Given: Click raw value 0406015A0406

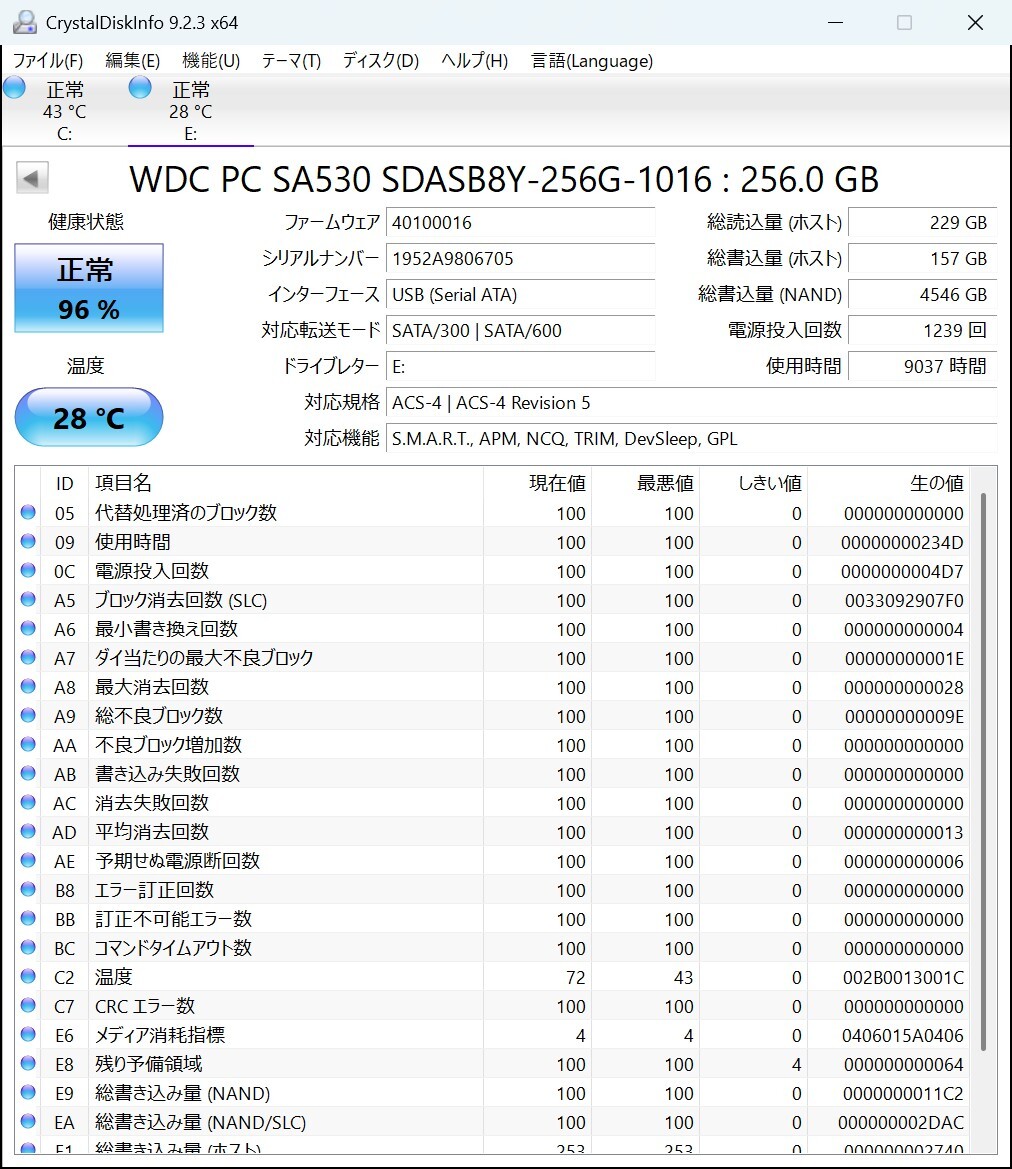Looking at the screenshot, I should pyautogui.click(x=902, y=1036).
